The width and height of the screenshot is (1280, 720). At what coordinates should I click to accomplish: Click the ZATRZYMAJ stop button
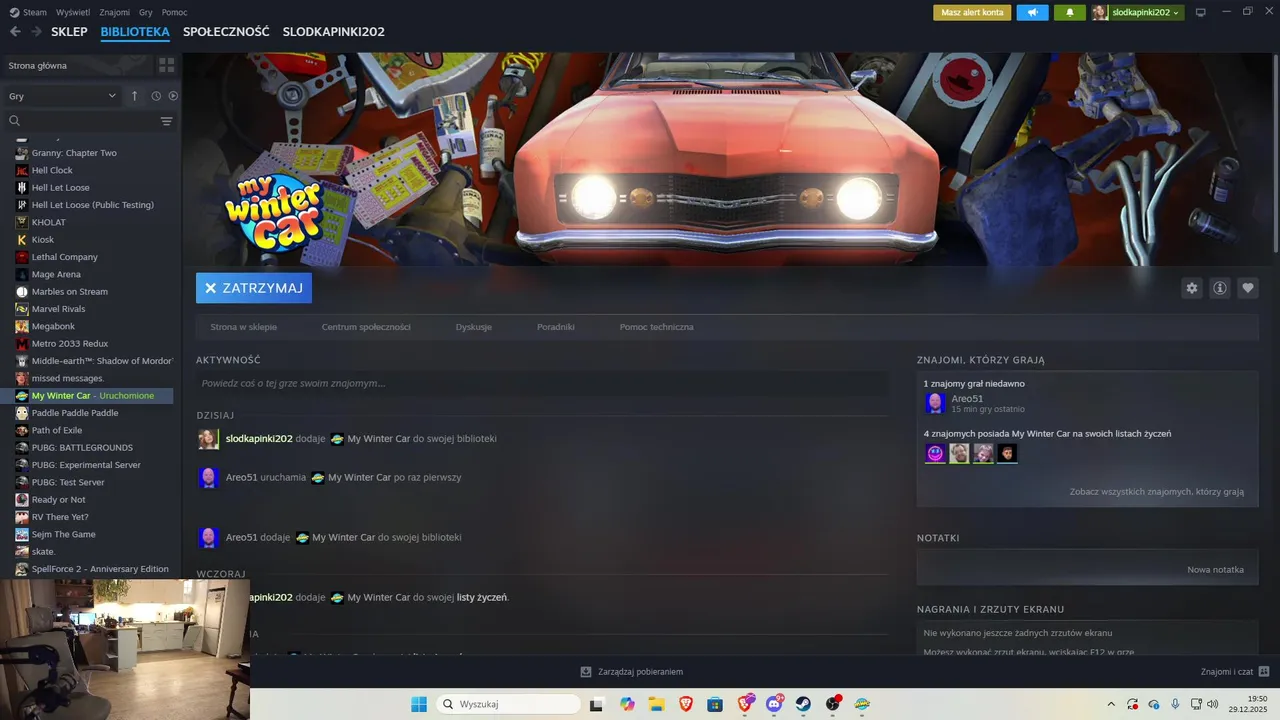pyautogui.click(x=254, y=288)
